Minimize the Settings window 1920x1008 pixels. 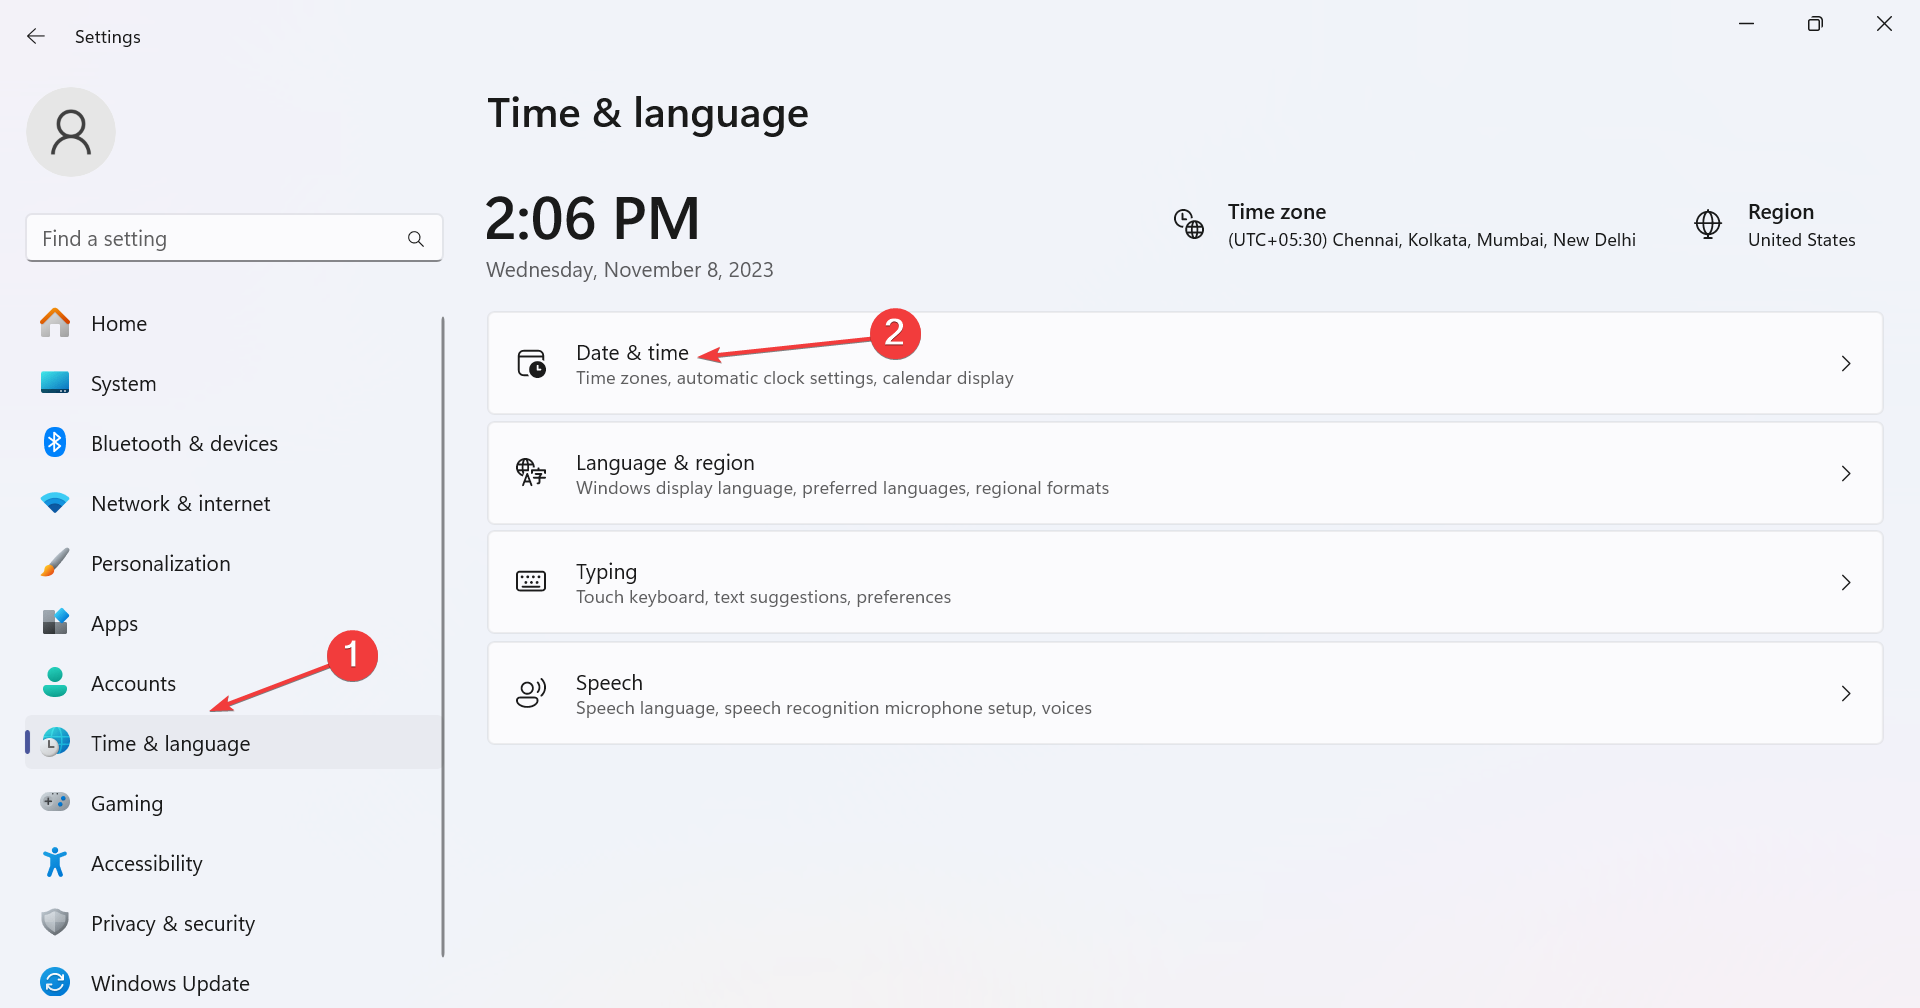coord(1747,23)
